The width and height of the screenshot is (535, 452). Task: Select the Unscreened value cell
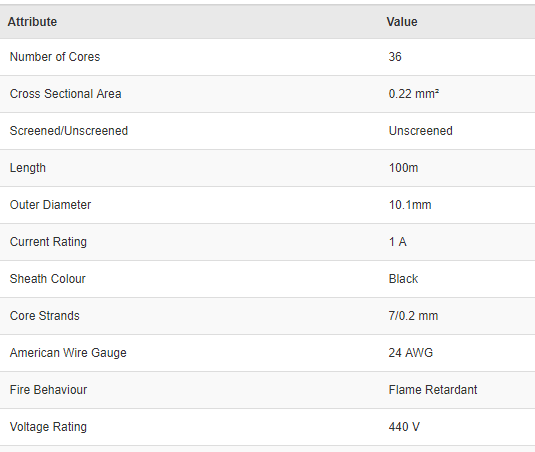[x=420, y=131]
